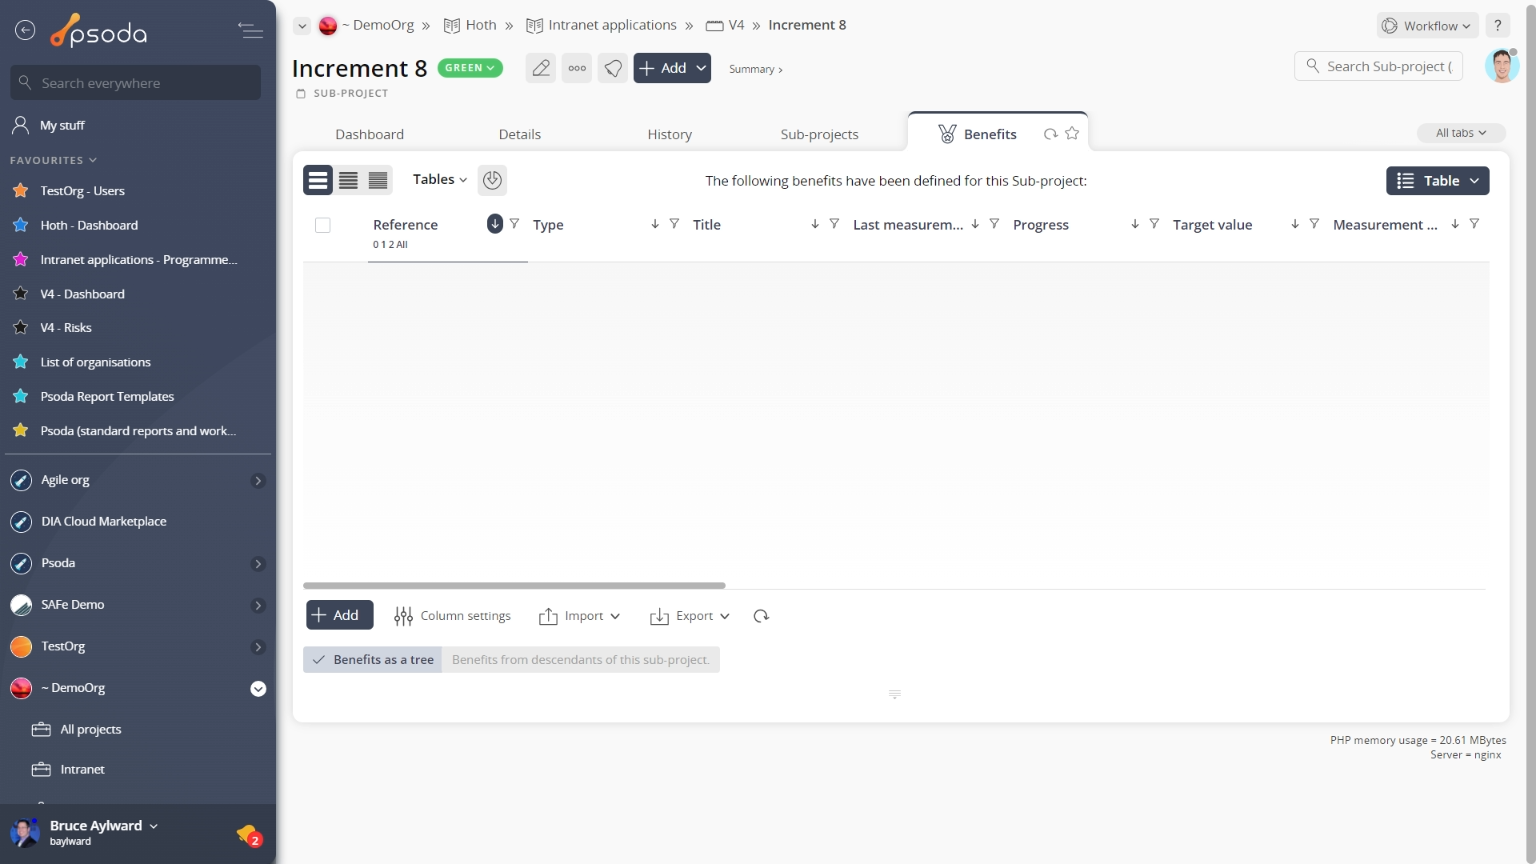Collapse the sidebar with the menu toggle icon

250,31
